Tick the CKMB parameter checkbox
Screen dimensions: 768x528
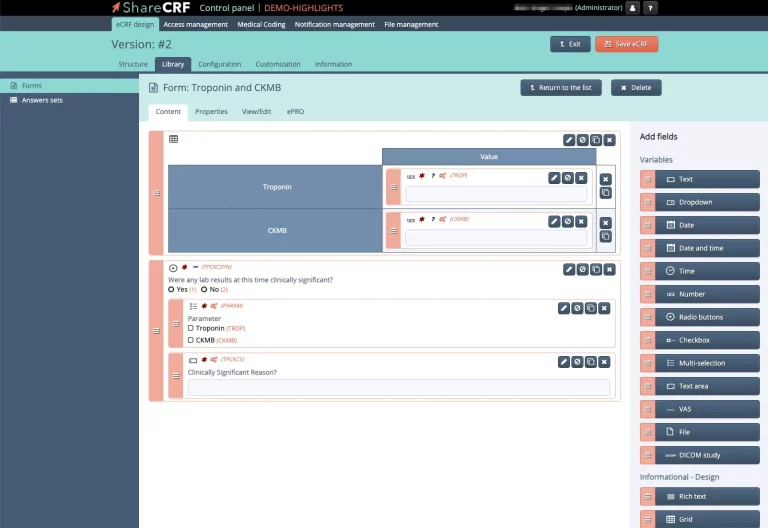[x=191, y=340]
